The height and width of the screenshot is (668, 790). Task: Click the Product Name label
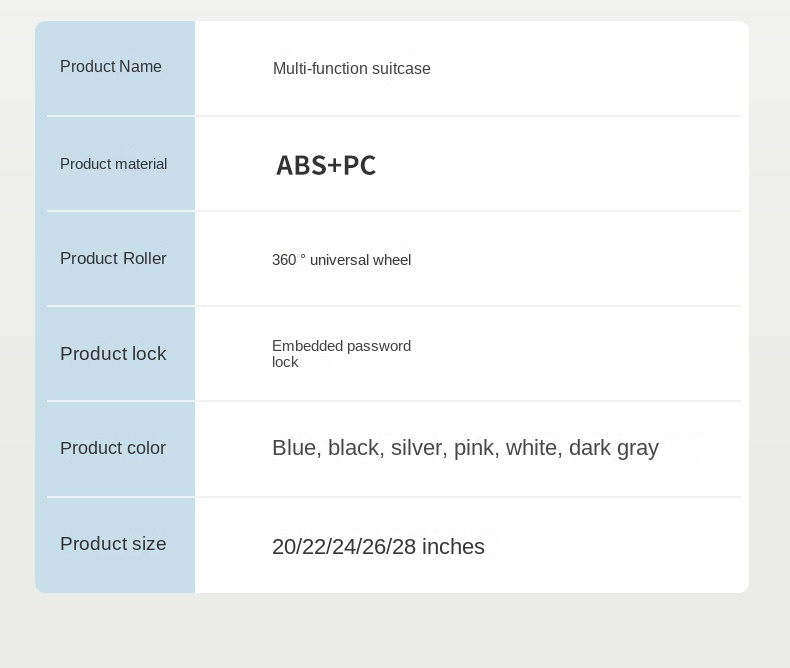click(111, 67)
